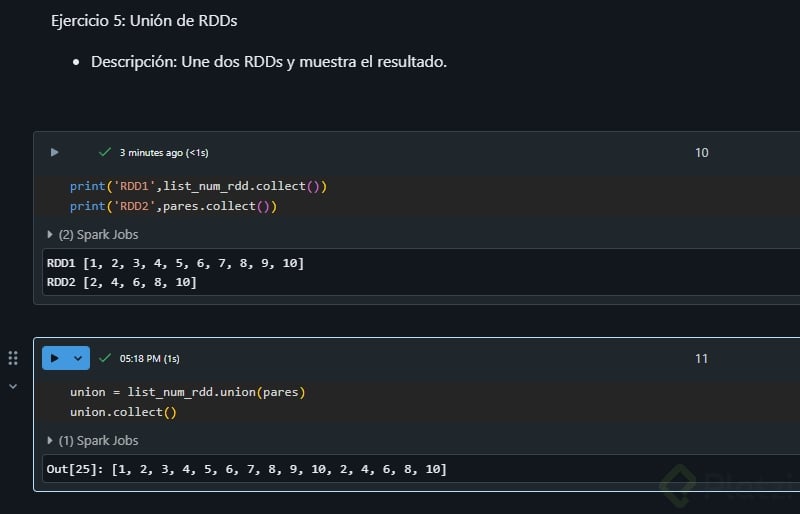Click the green success checkmark in cell 10
This screenshot has width=800, height=514.
point(104,153)
